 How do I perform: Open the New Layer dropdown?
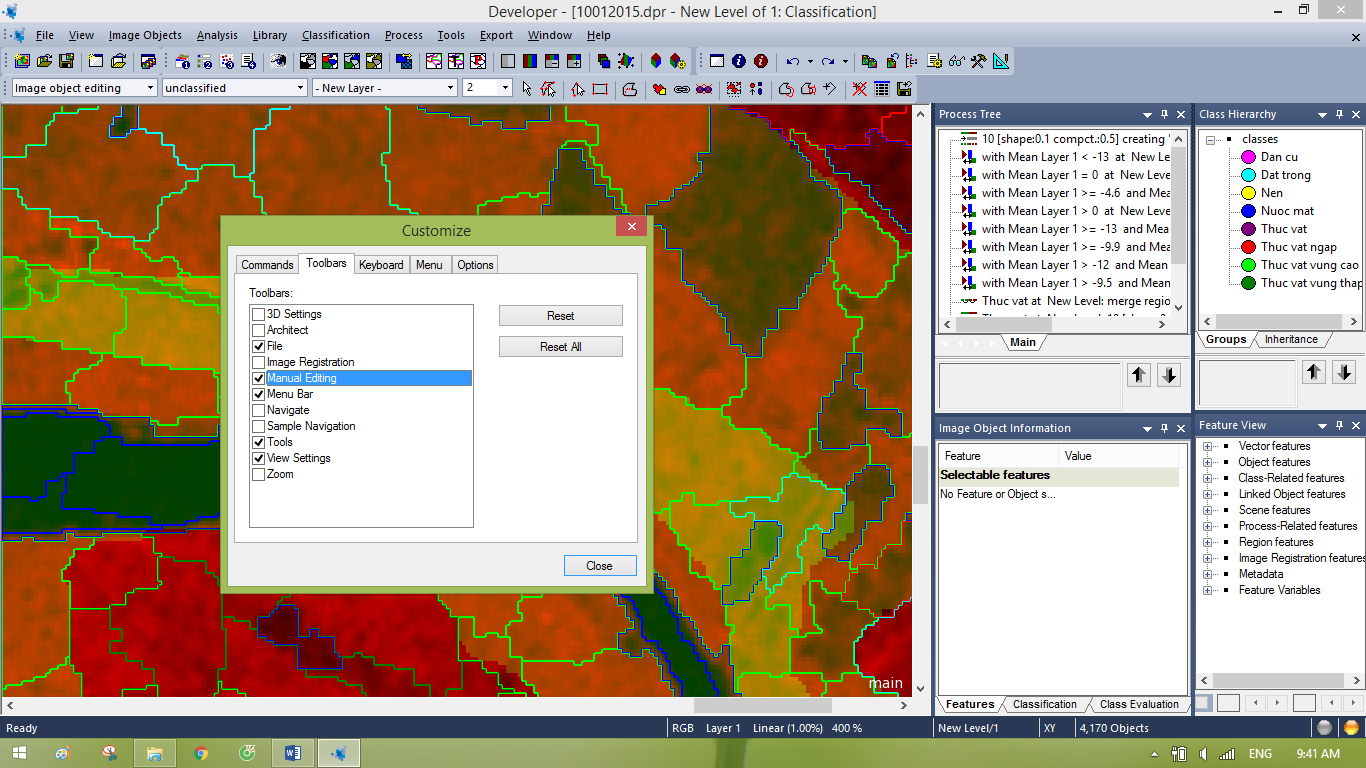(450, 88)
